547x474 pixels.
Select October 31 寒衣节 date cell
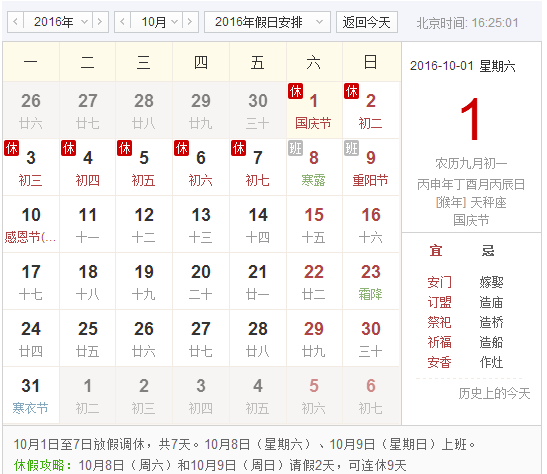click(31, 395)
